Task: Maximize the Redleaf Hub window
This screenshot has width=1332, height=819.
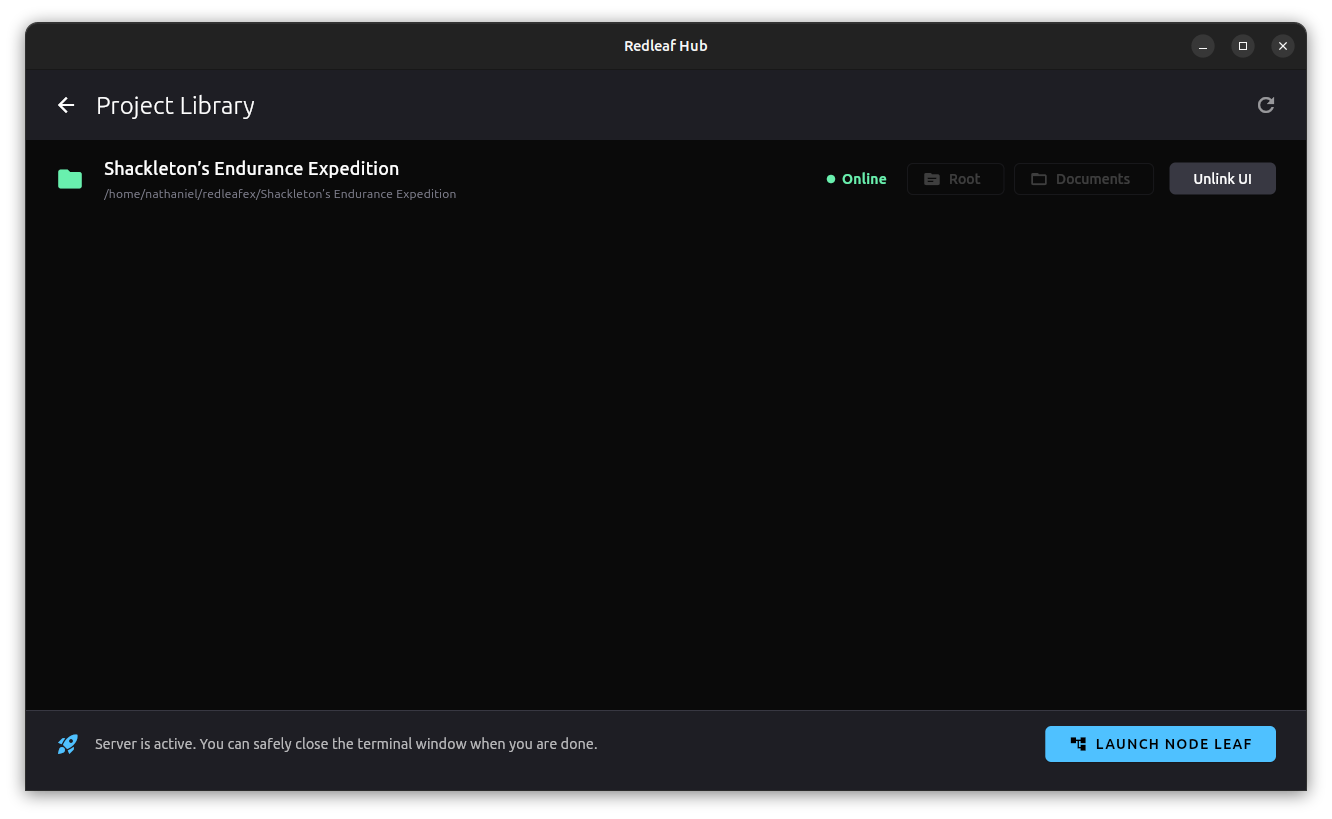Action: pos(1242,46)
